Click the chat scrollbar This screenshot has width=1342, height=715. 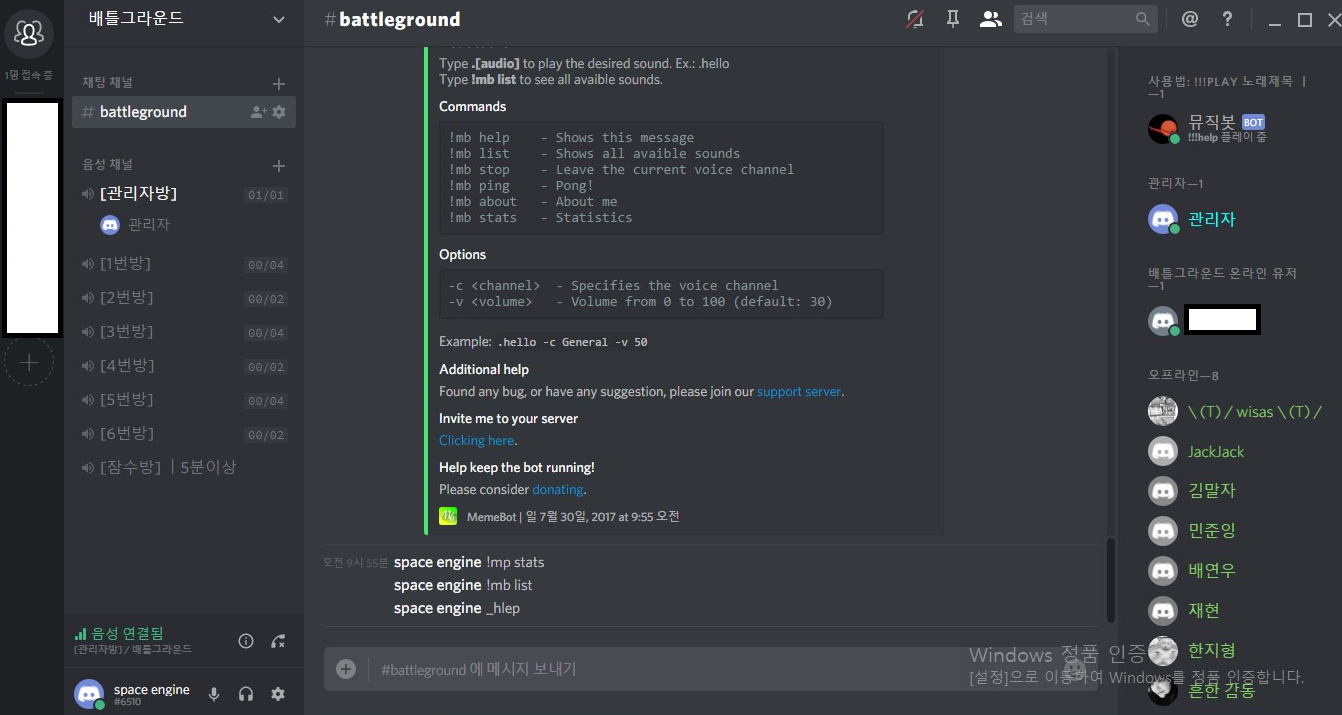(1111, 581)
